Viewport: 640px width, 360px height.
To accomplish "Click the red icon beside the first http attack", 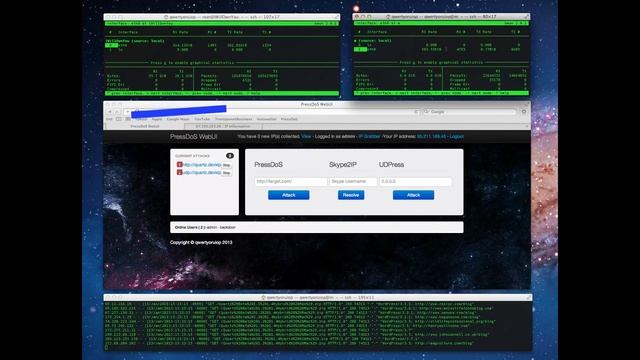I will (x=179, y=164).
